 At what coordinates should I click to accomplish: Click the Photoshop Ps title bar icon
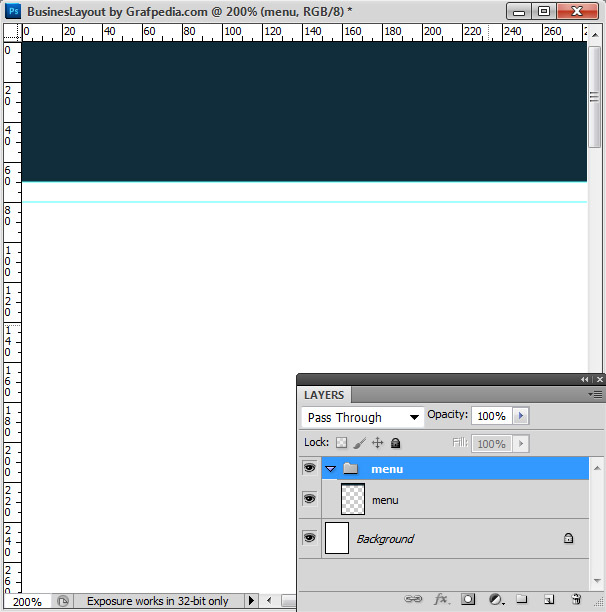[x=13, y=11]
